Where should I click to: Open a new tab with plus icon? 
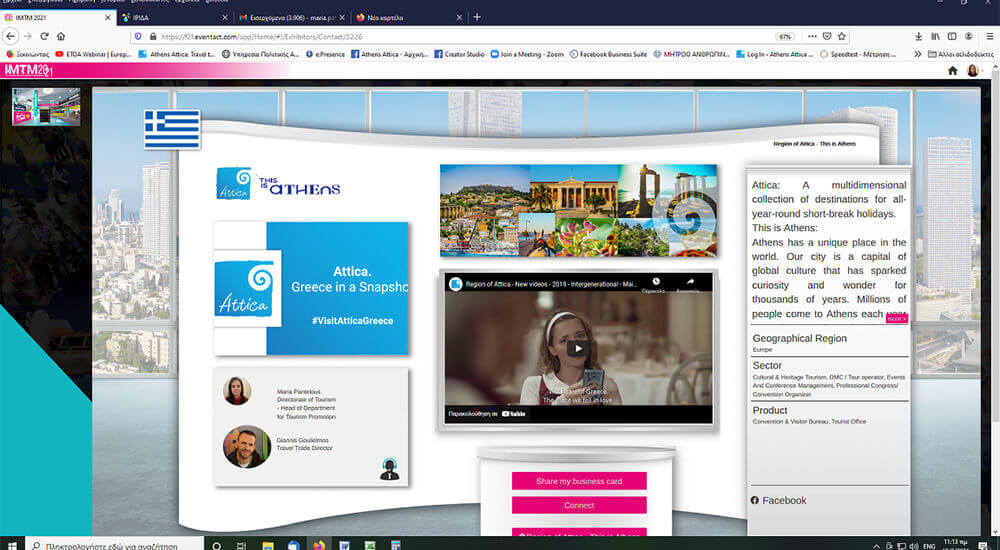[x=477, y=17]
